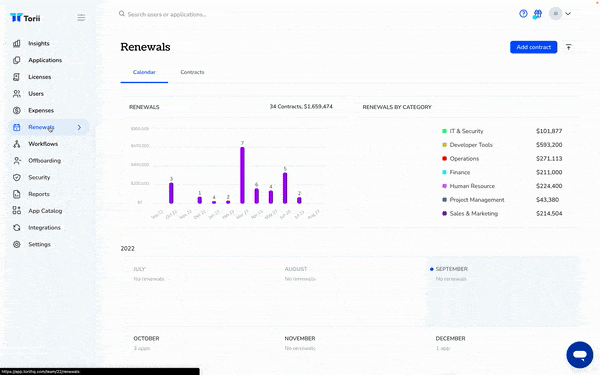Click the SEPTEMBER month heading
600x375 pixels.
tap(452, 269)
